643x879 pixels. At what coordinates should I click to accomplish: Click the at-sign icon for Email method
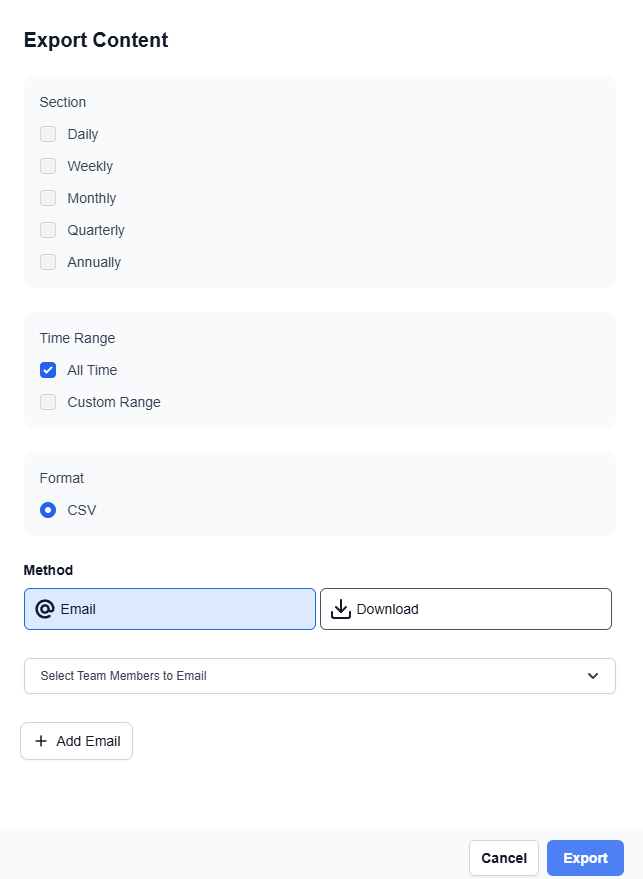44,609
